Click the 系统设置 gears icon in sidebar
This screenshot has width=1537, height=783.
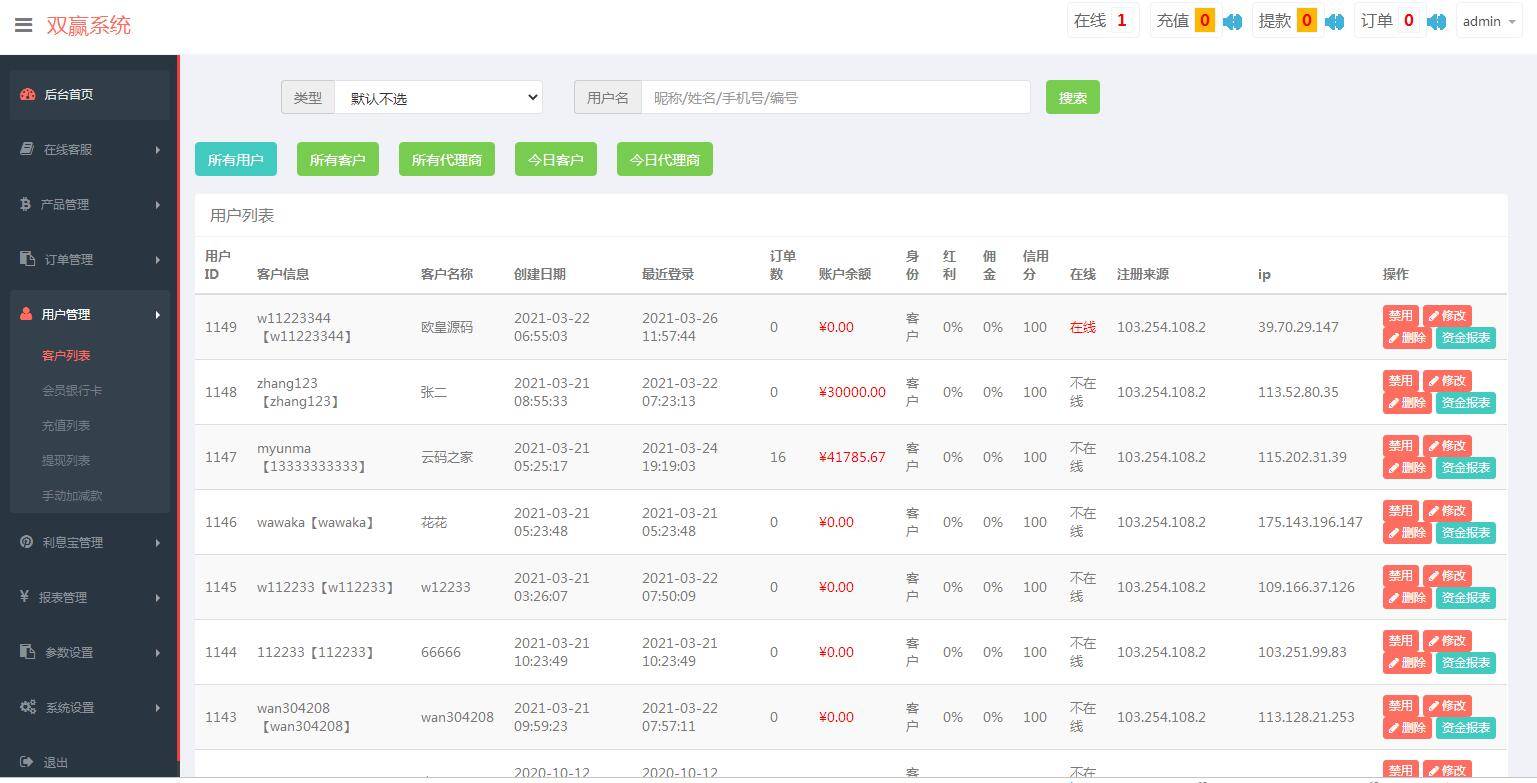[28, 707]
